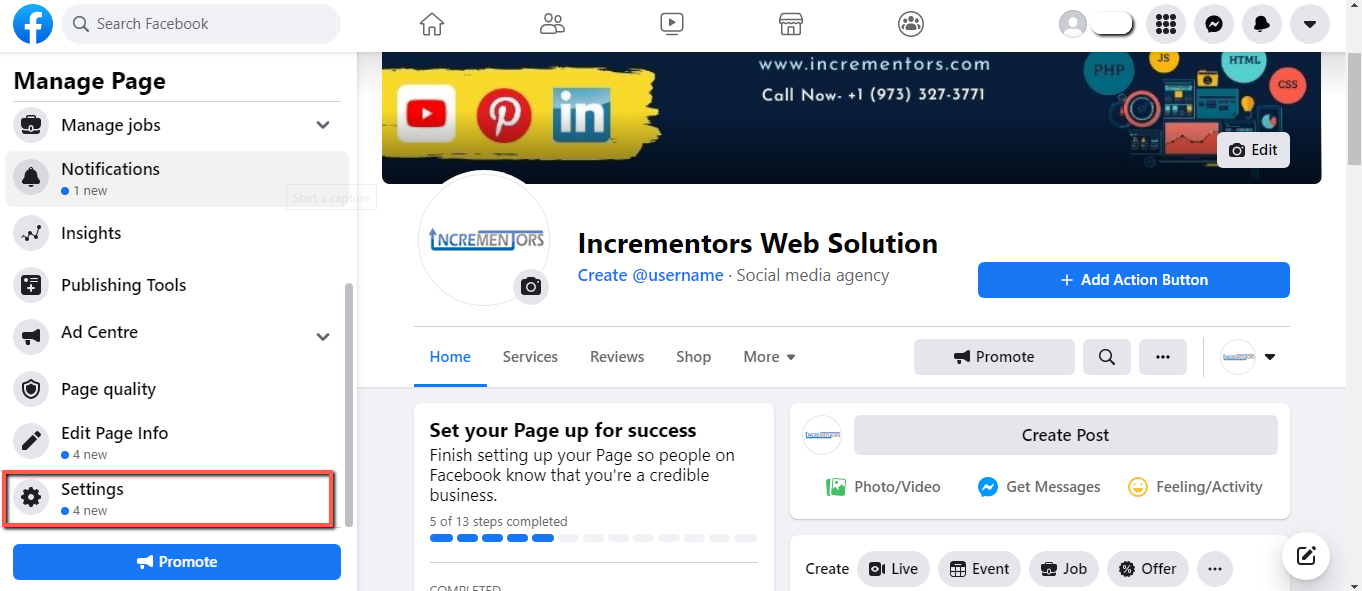This screenshot has height=591, width=1362.
Task: Open the Facebook menu grid icon
Action: pos(1165,24)
